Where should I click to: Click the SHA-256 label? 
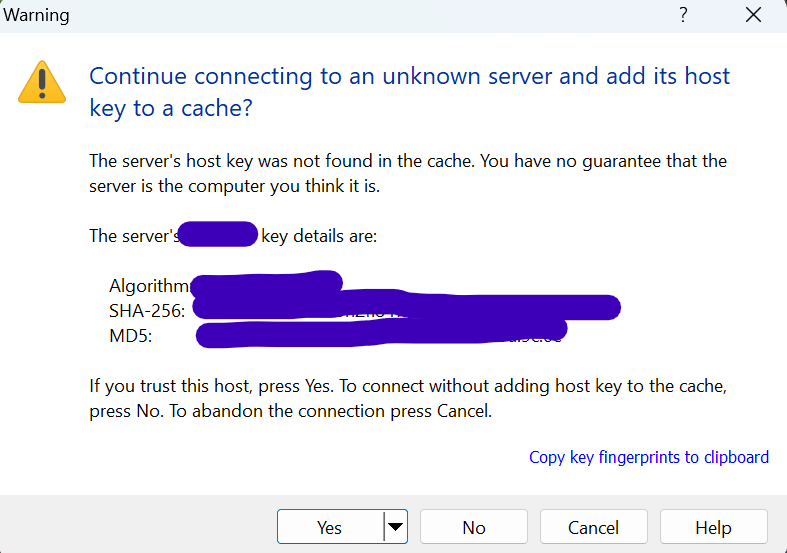147,311
